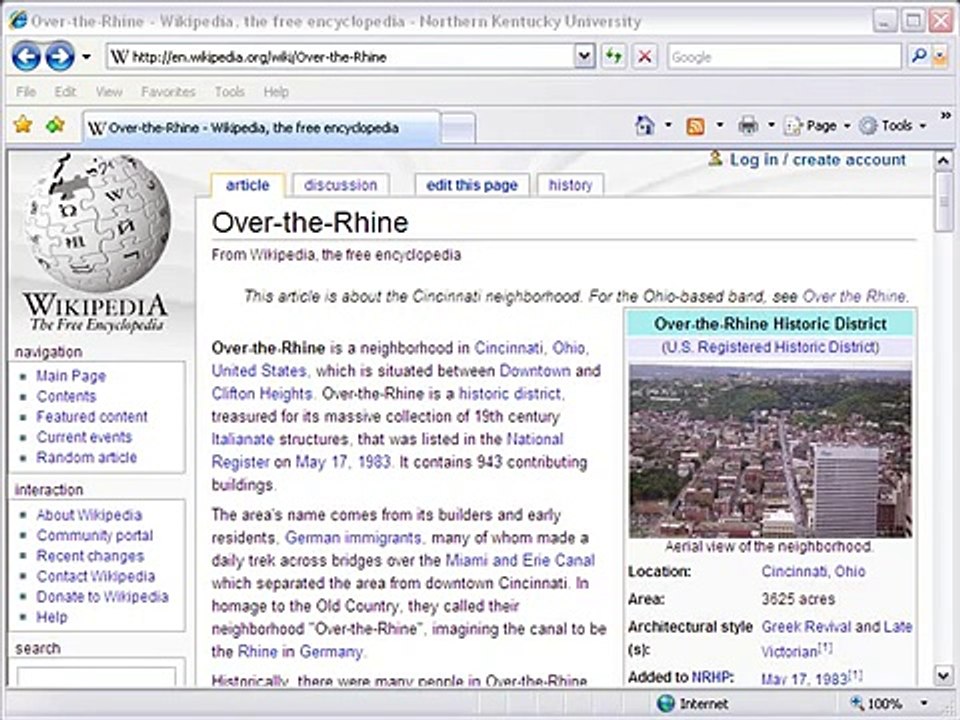Click the Internet security zone globe icon
This screenshot has height=720, width=960.
(x=666, y=703)
